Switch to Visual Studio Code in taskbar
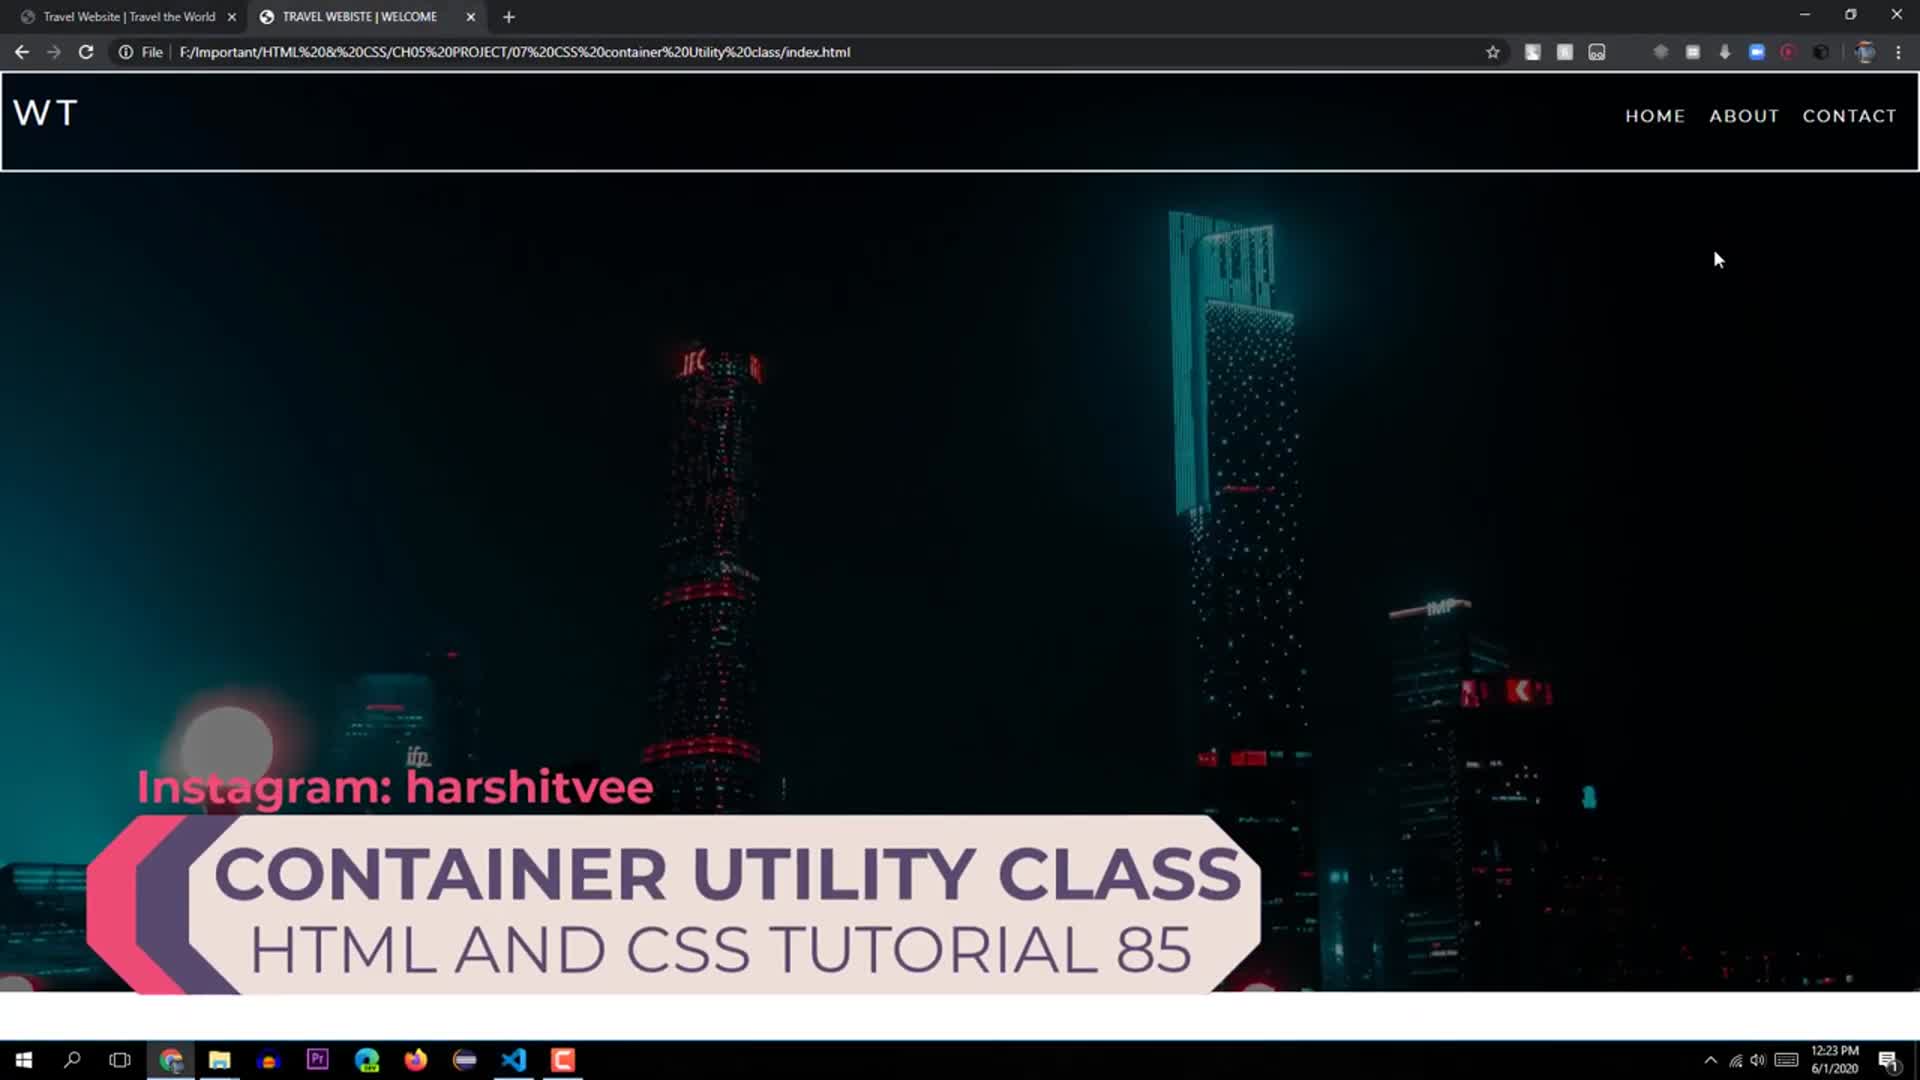 tap(514, 1060)
